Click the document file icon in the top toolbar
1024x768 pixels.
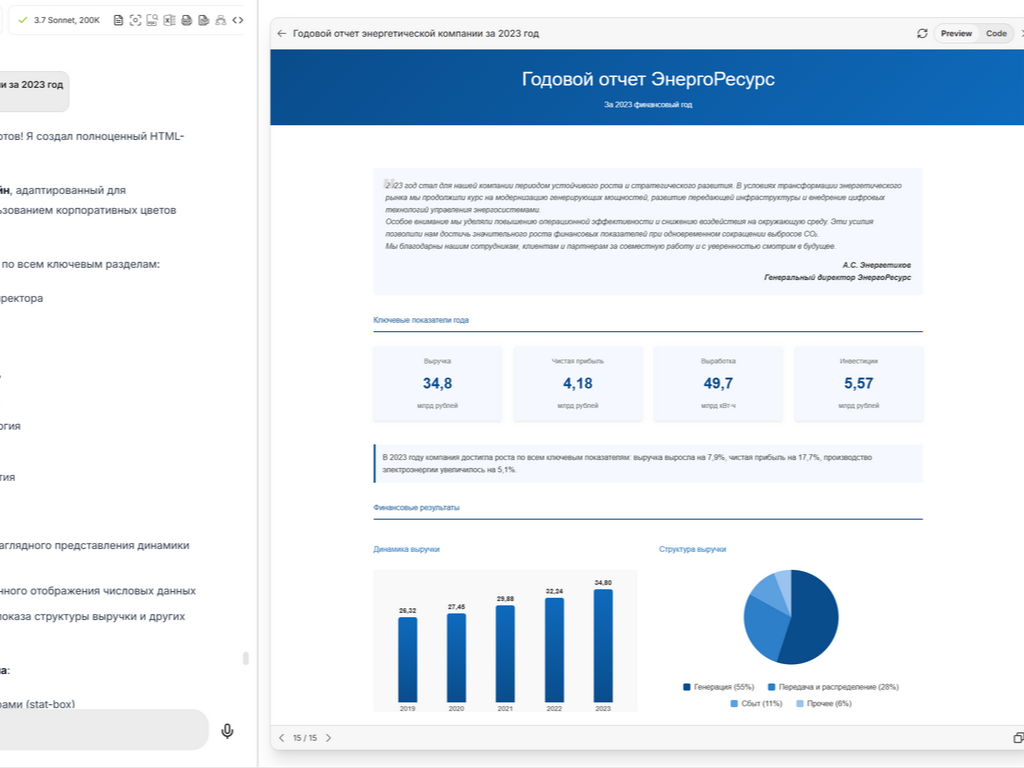coord(118,20)
